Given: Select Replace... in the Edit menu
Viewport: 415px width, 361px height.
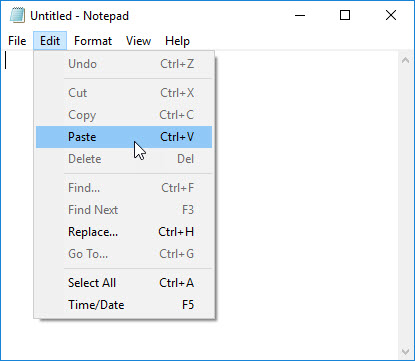Looking at the screenshot, I should (x=124, y=232).
